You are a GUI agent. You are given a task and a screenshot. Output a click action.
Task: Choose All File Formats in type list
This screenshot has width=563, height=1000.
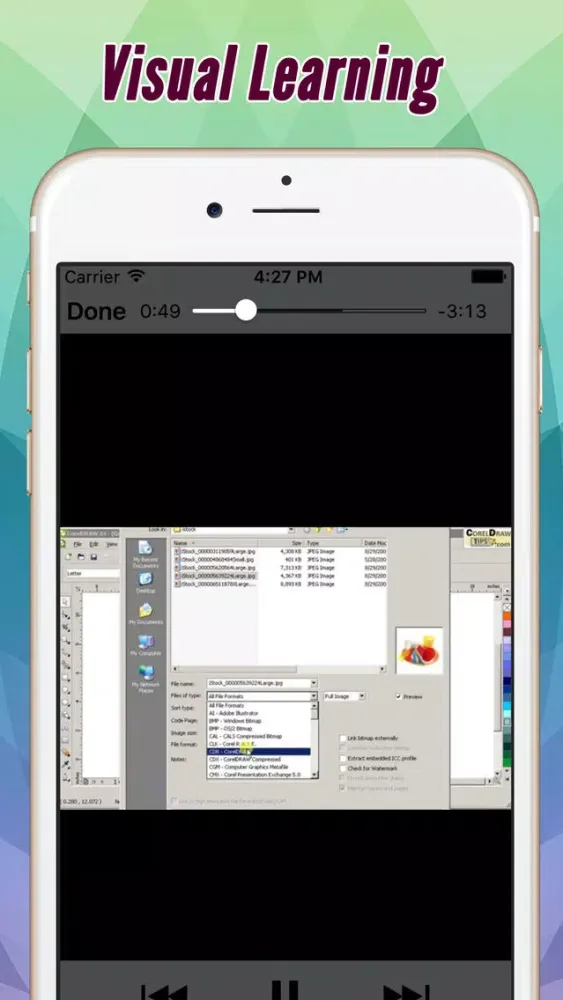tap(259, 706)
